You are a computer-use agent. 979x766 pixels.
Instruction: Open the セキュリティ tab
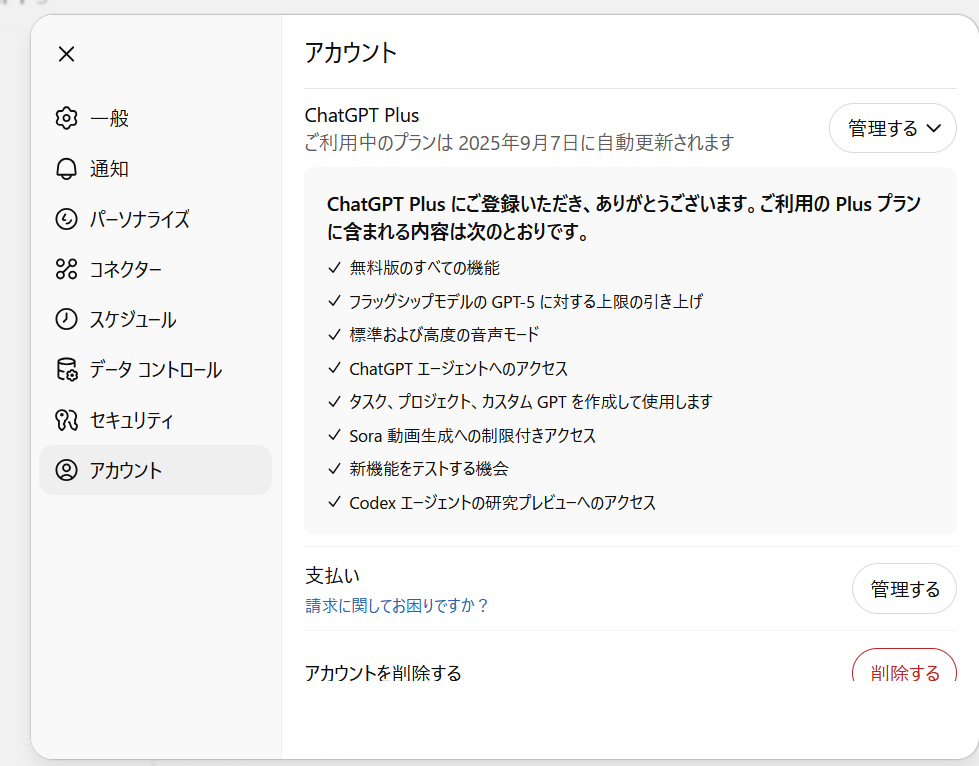coord(155,420)
